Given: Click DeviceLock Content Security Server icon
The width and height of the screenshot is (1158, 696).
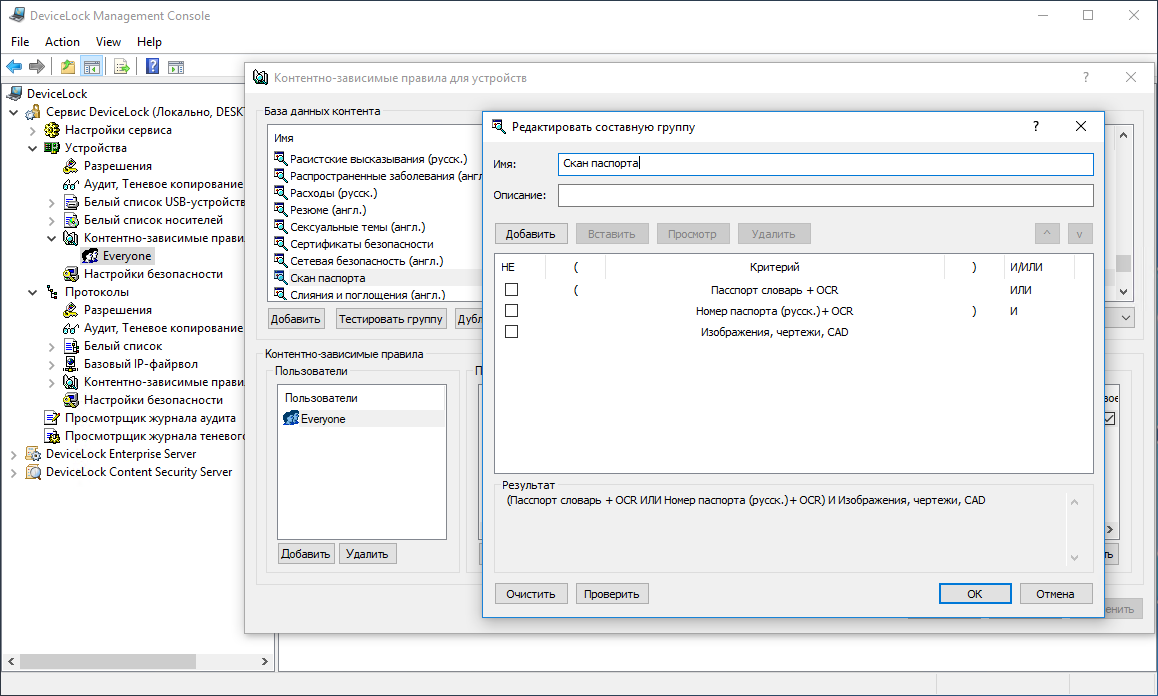Looking at the screenshot, I should click(33, 472).
